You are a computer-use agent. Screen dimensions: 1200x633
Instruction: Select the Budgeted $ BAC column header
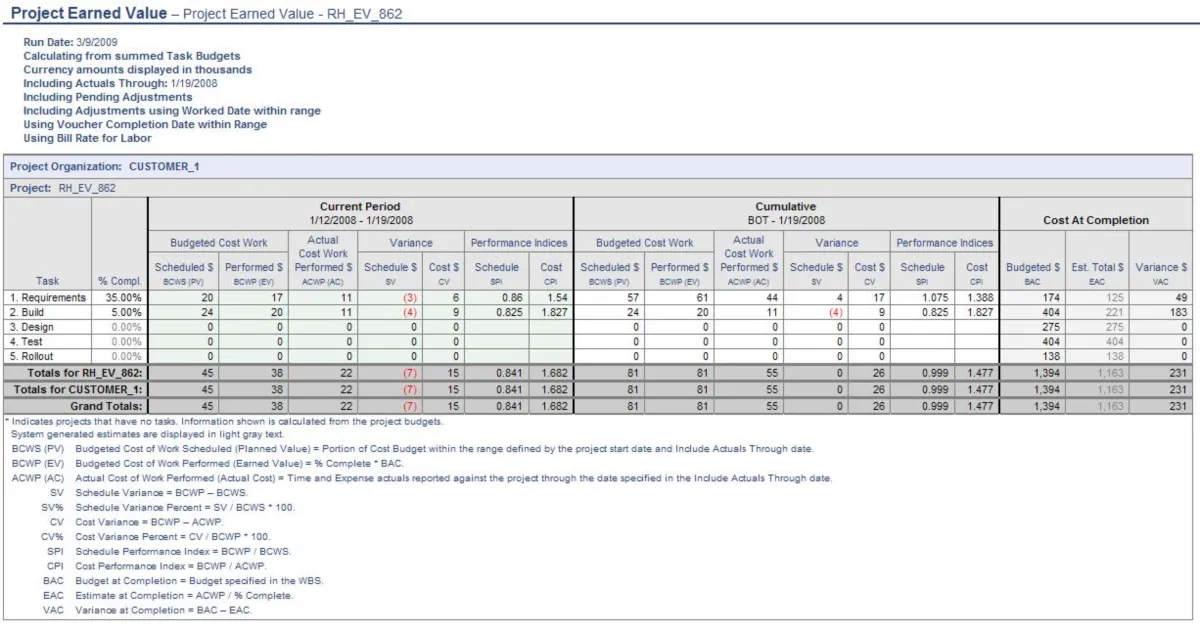(x=1032, y=273)
